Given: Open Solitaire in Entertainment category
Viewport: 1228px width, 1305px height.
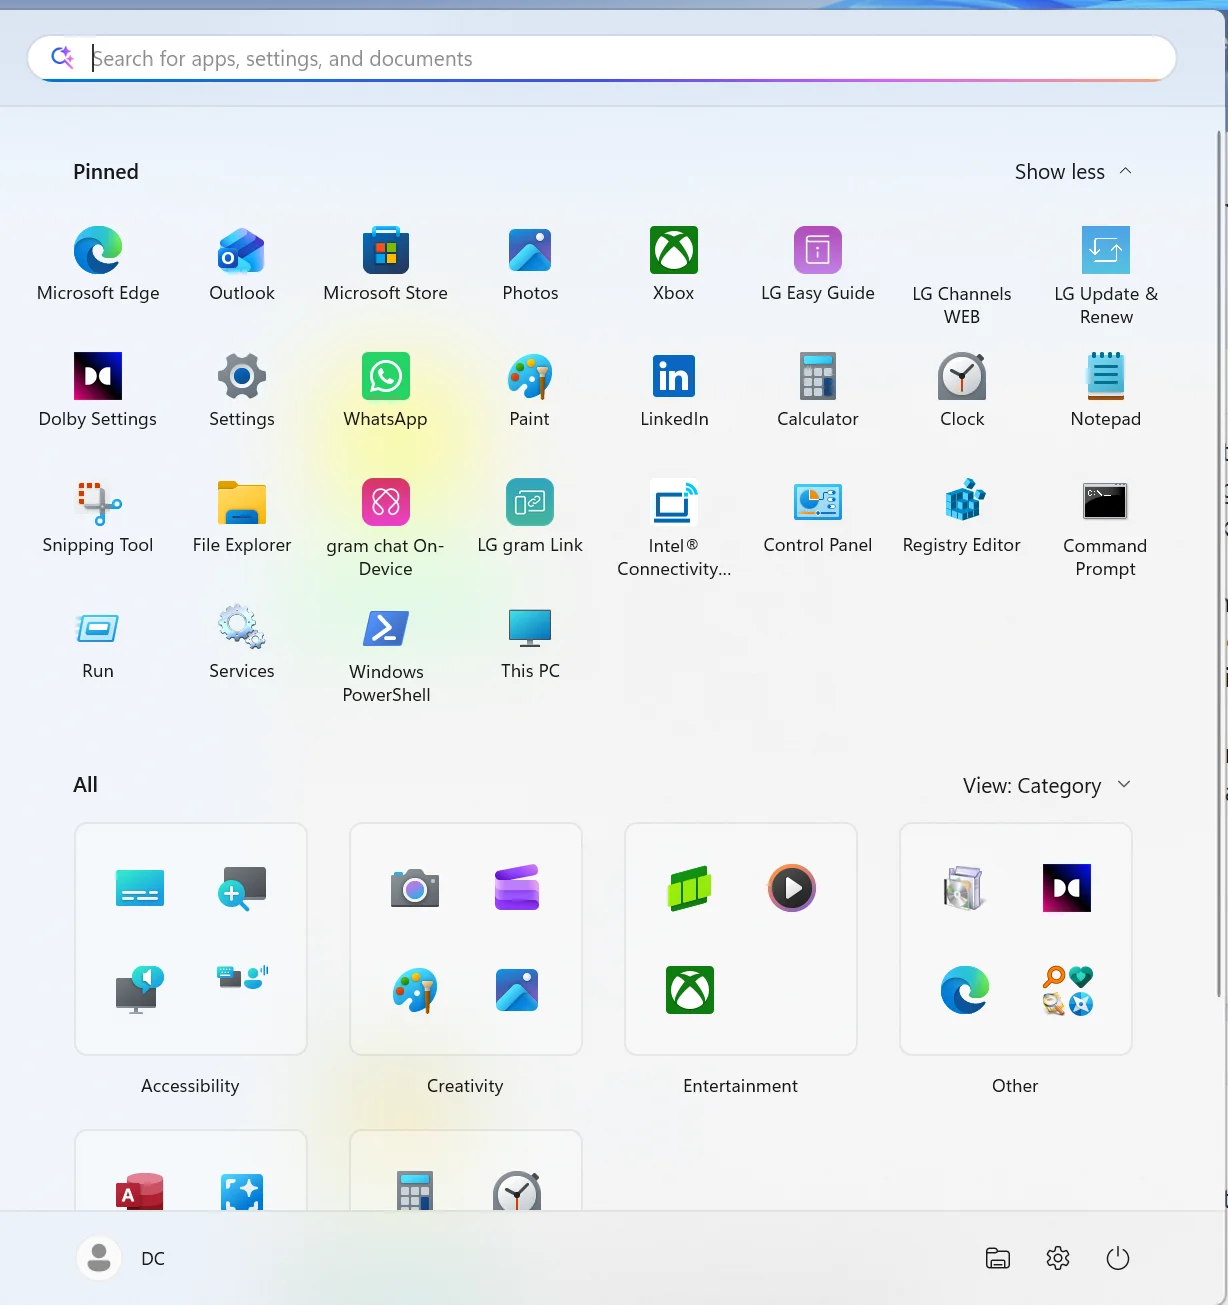Looking at the screenshot, I should (x=690, y=888).
